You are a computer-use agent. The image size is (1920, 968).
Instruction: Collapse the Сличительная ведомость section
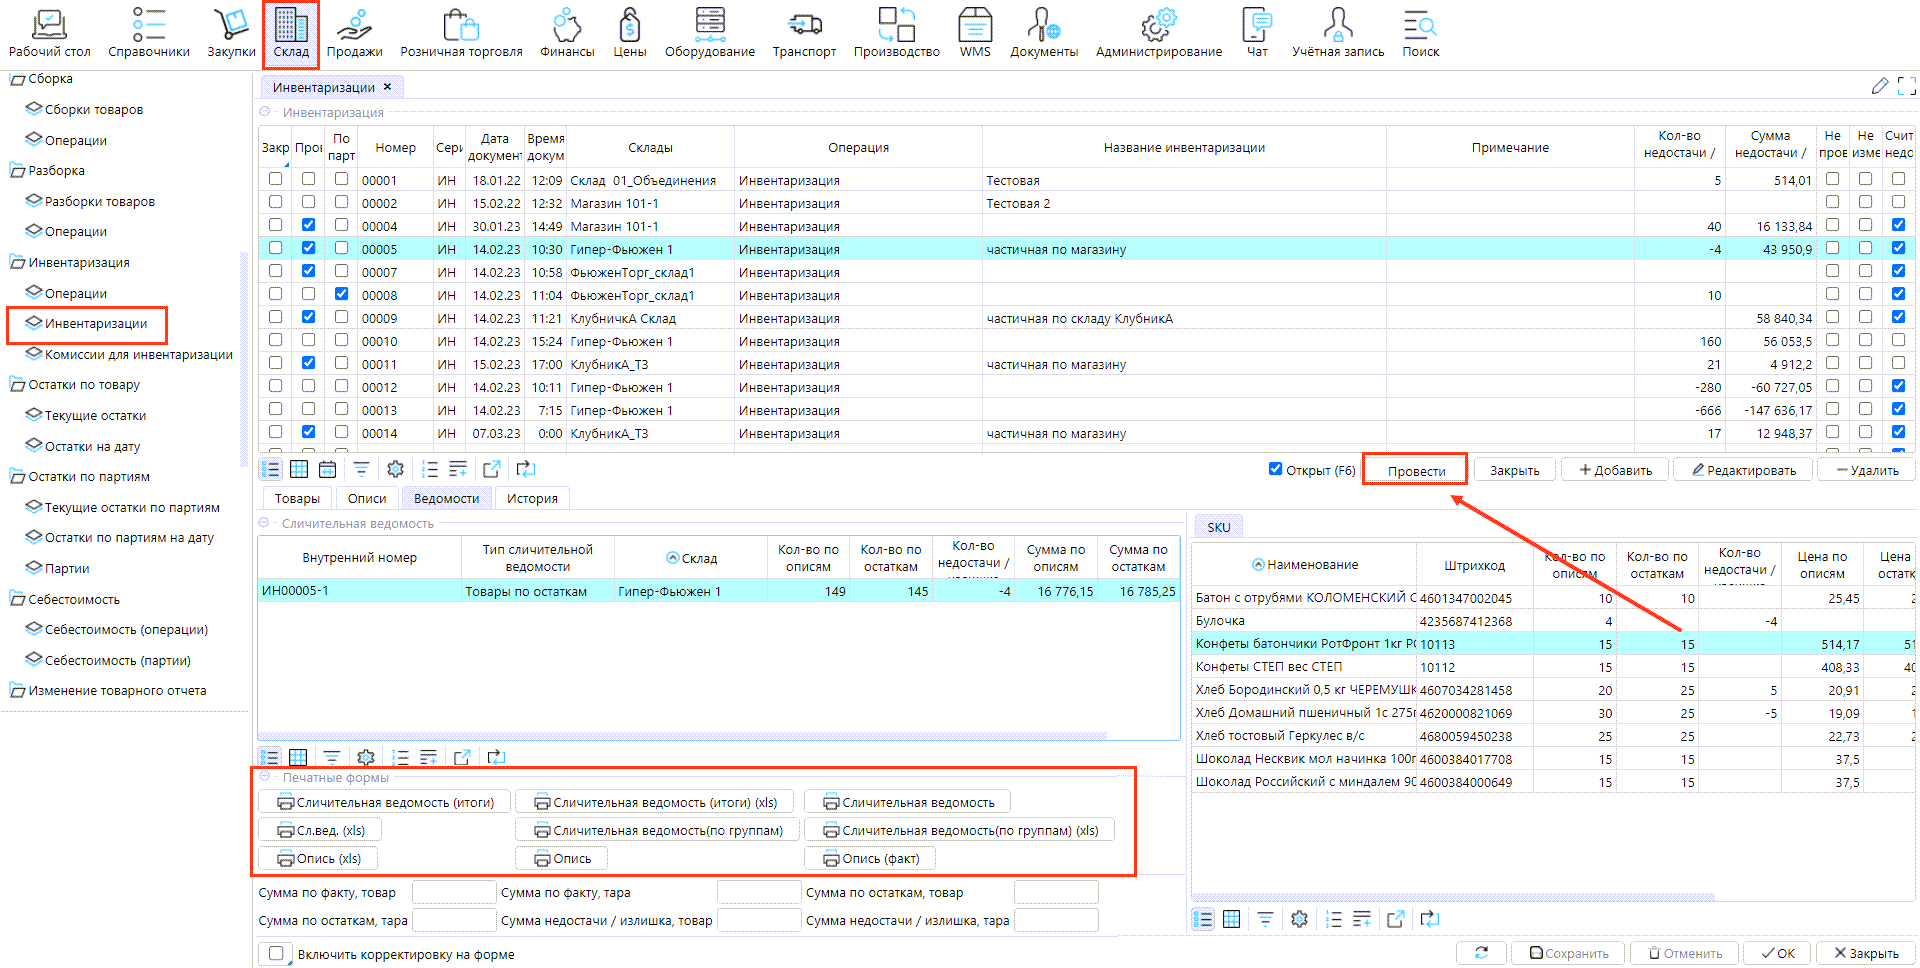pos(265,523)
